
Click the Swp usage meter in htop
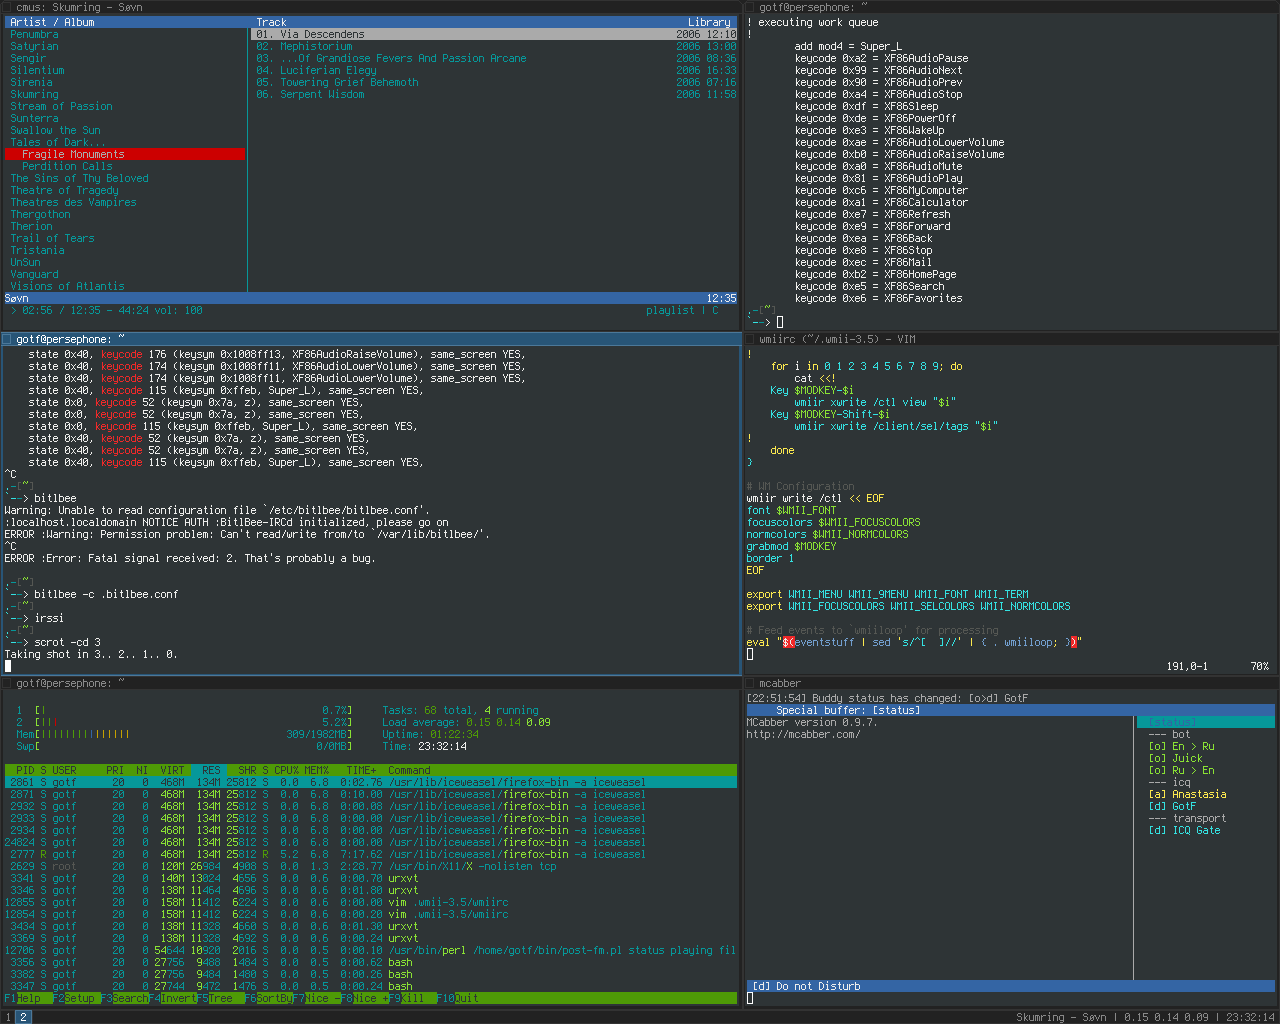(184, 746)
